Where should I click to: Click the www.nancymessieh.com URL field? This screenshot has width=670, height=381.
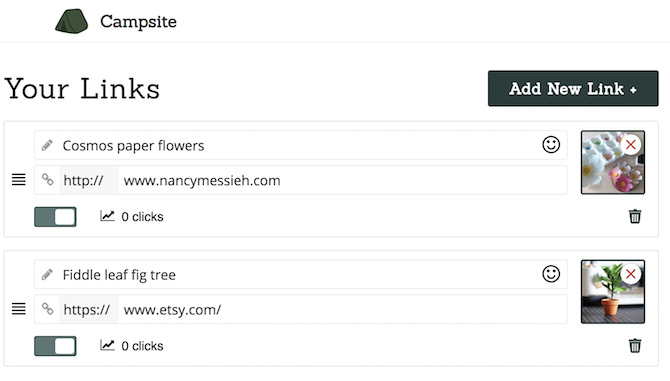coord(343,180)
